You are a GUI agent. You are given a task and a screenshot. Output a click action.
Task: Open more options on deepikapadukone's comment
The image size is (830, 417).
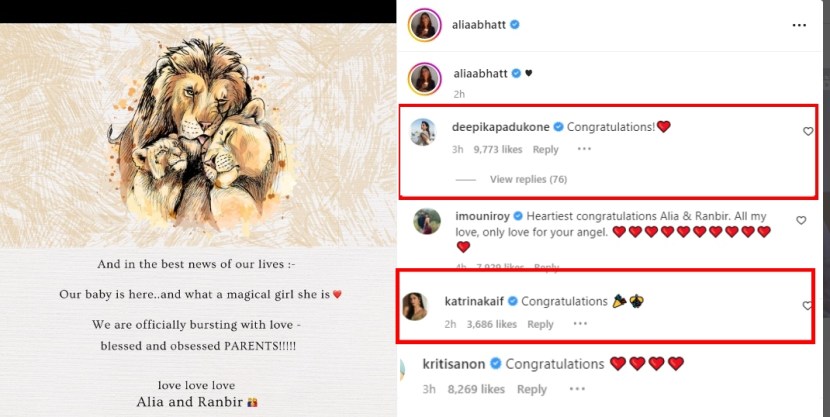[584, 149]
